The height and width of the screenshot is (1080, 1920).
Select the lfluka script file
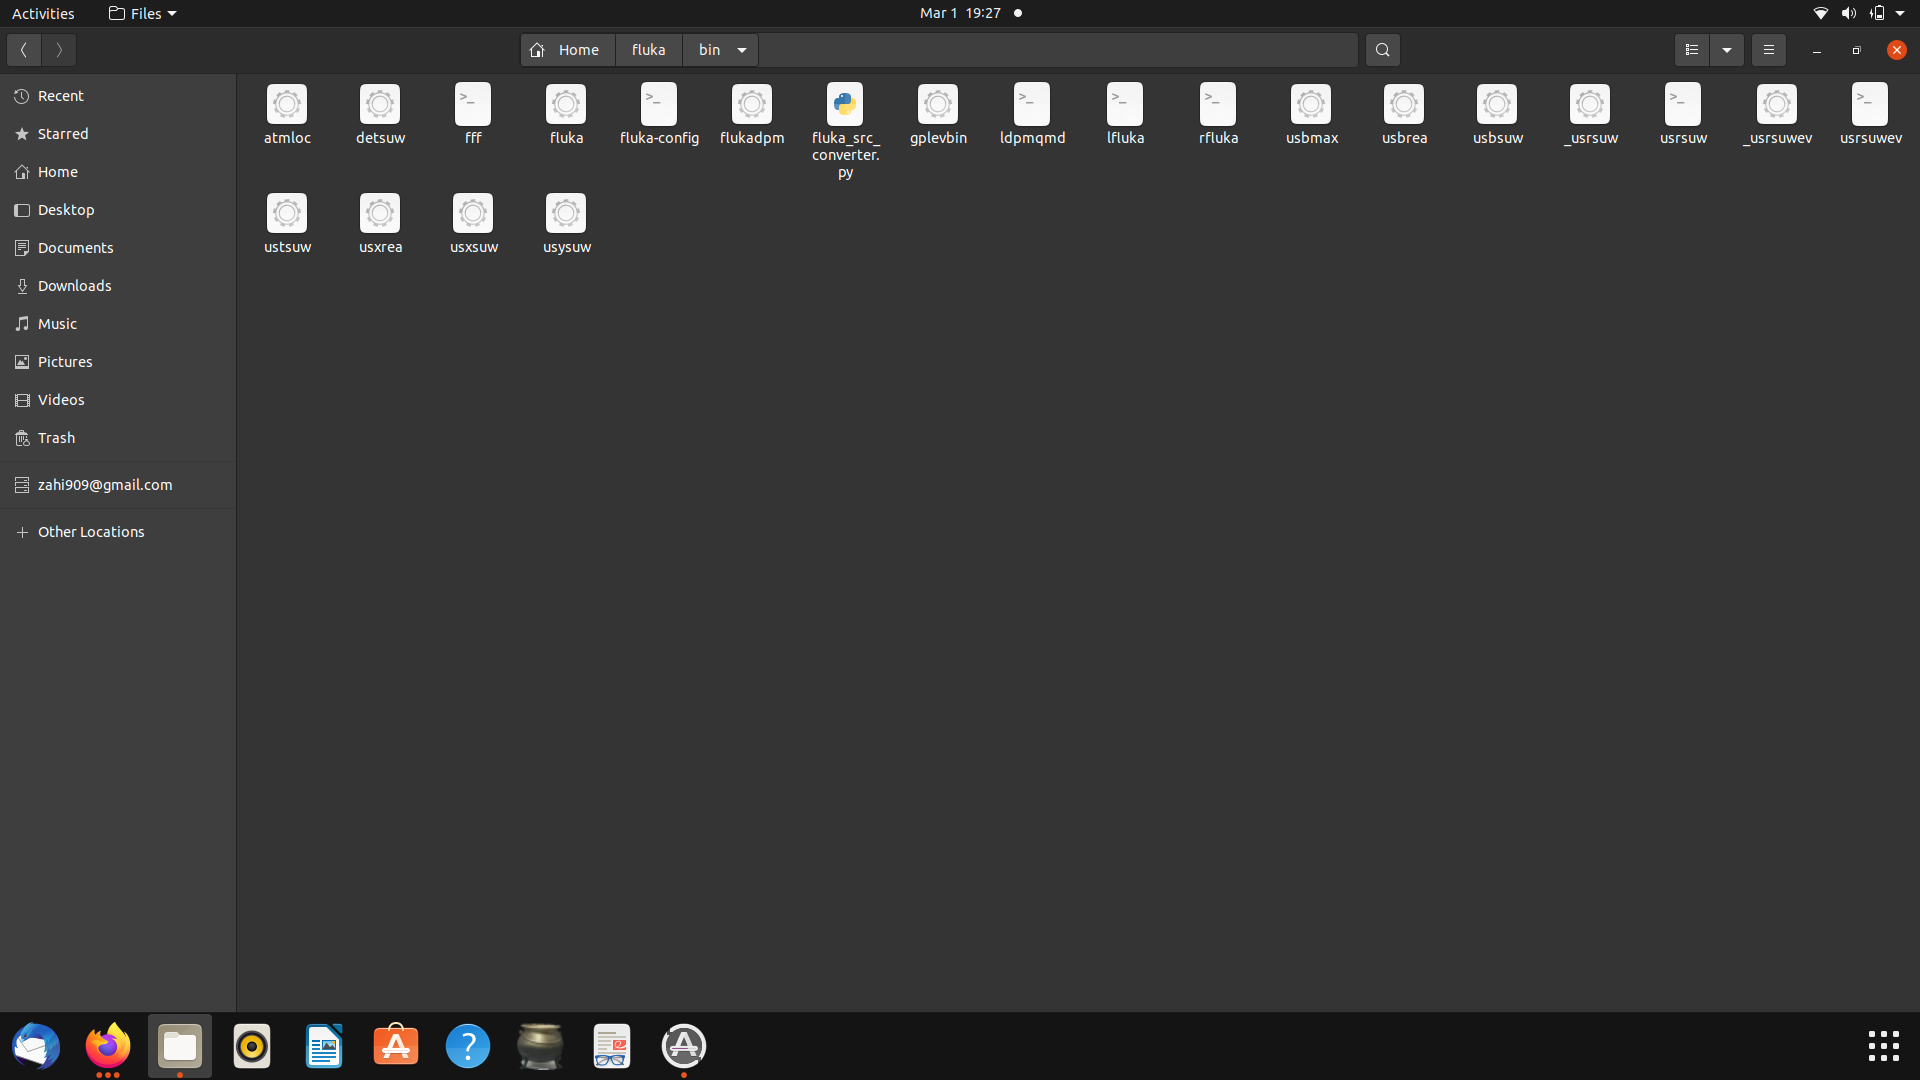pos(1125,104)
